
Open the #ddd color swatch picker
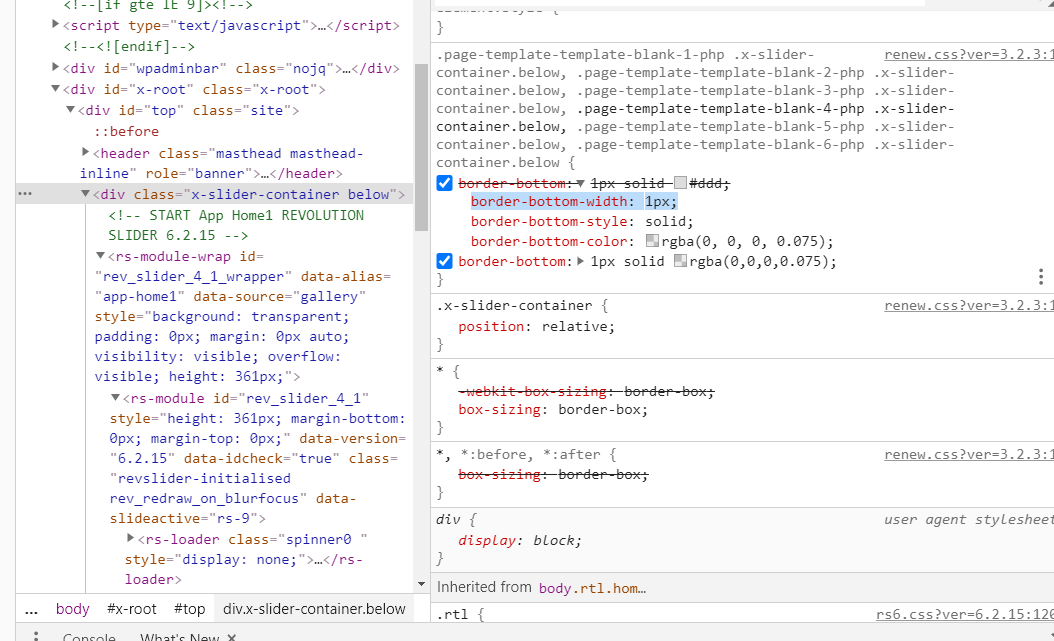pyautogui.click(x=680, y=183)
